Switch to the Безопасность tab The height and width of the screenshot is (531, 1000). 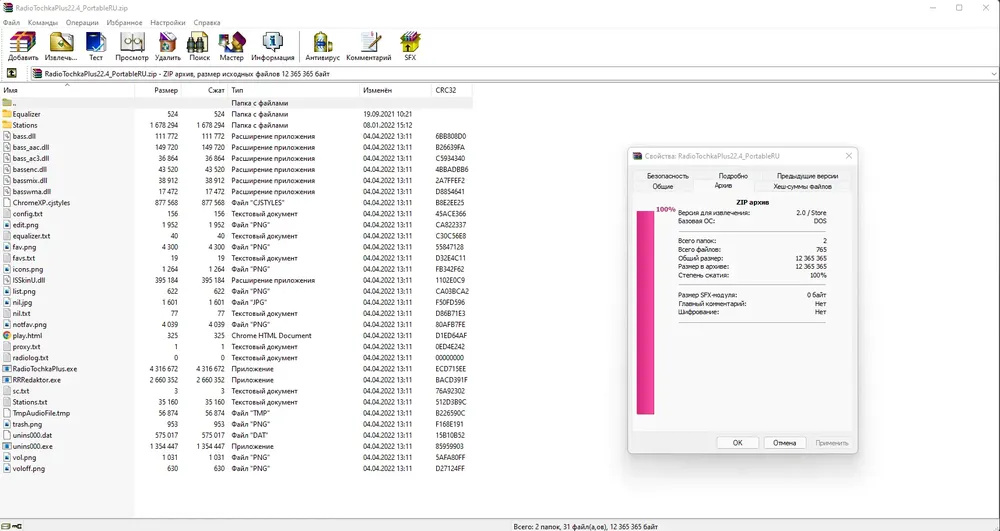click(x=668, y=176)
